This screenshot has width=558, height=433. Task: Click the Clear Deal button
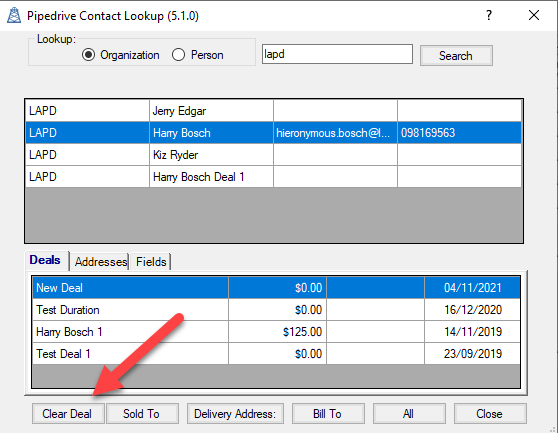(68, 414)
